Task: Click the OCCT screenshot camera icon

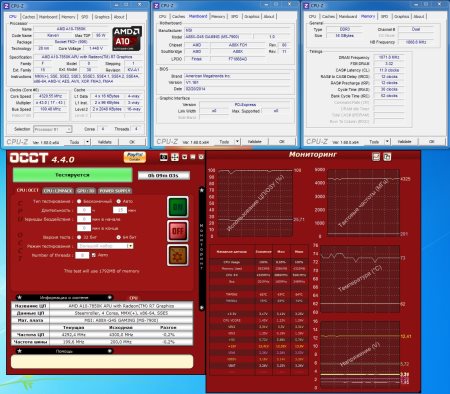Action: [x=163, y=157]
